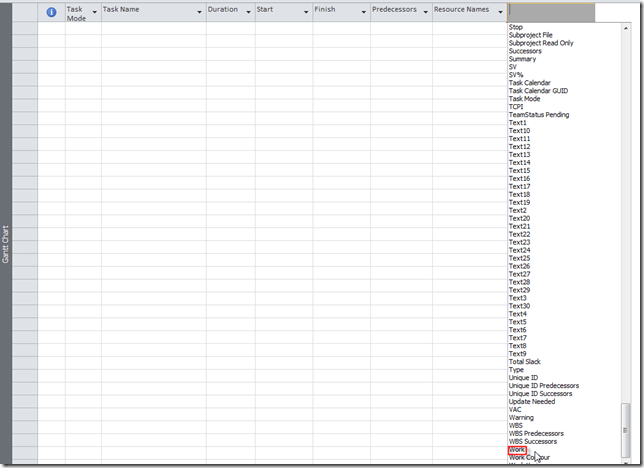Choose Total Slack in the field list
The height and width of the screenshot is (468, 644).
[524, 362]
